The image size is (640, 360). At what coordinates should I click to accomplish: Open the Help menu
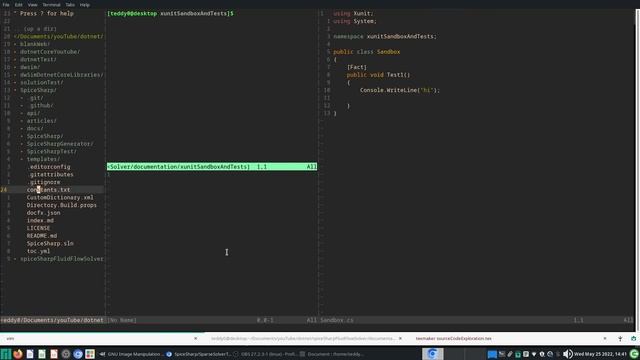click(x=84, y=4)
